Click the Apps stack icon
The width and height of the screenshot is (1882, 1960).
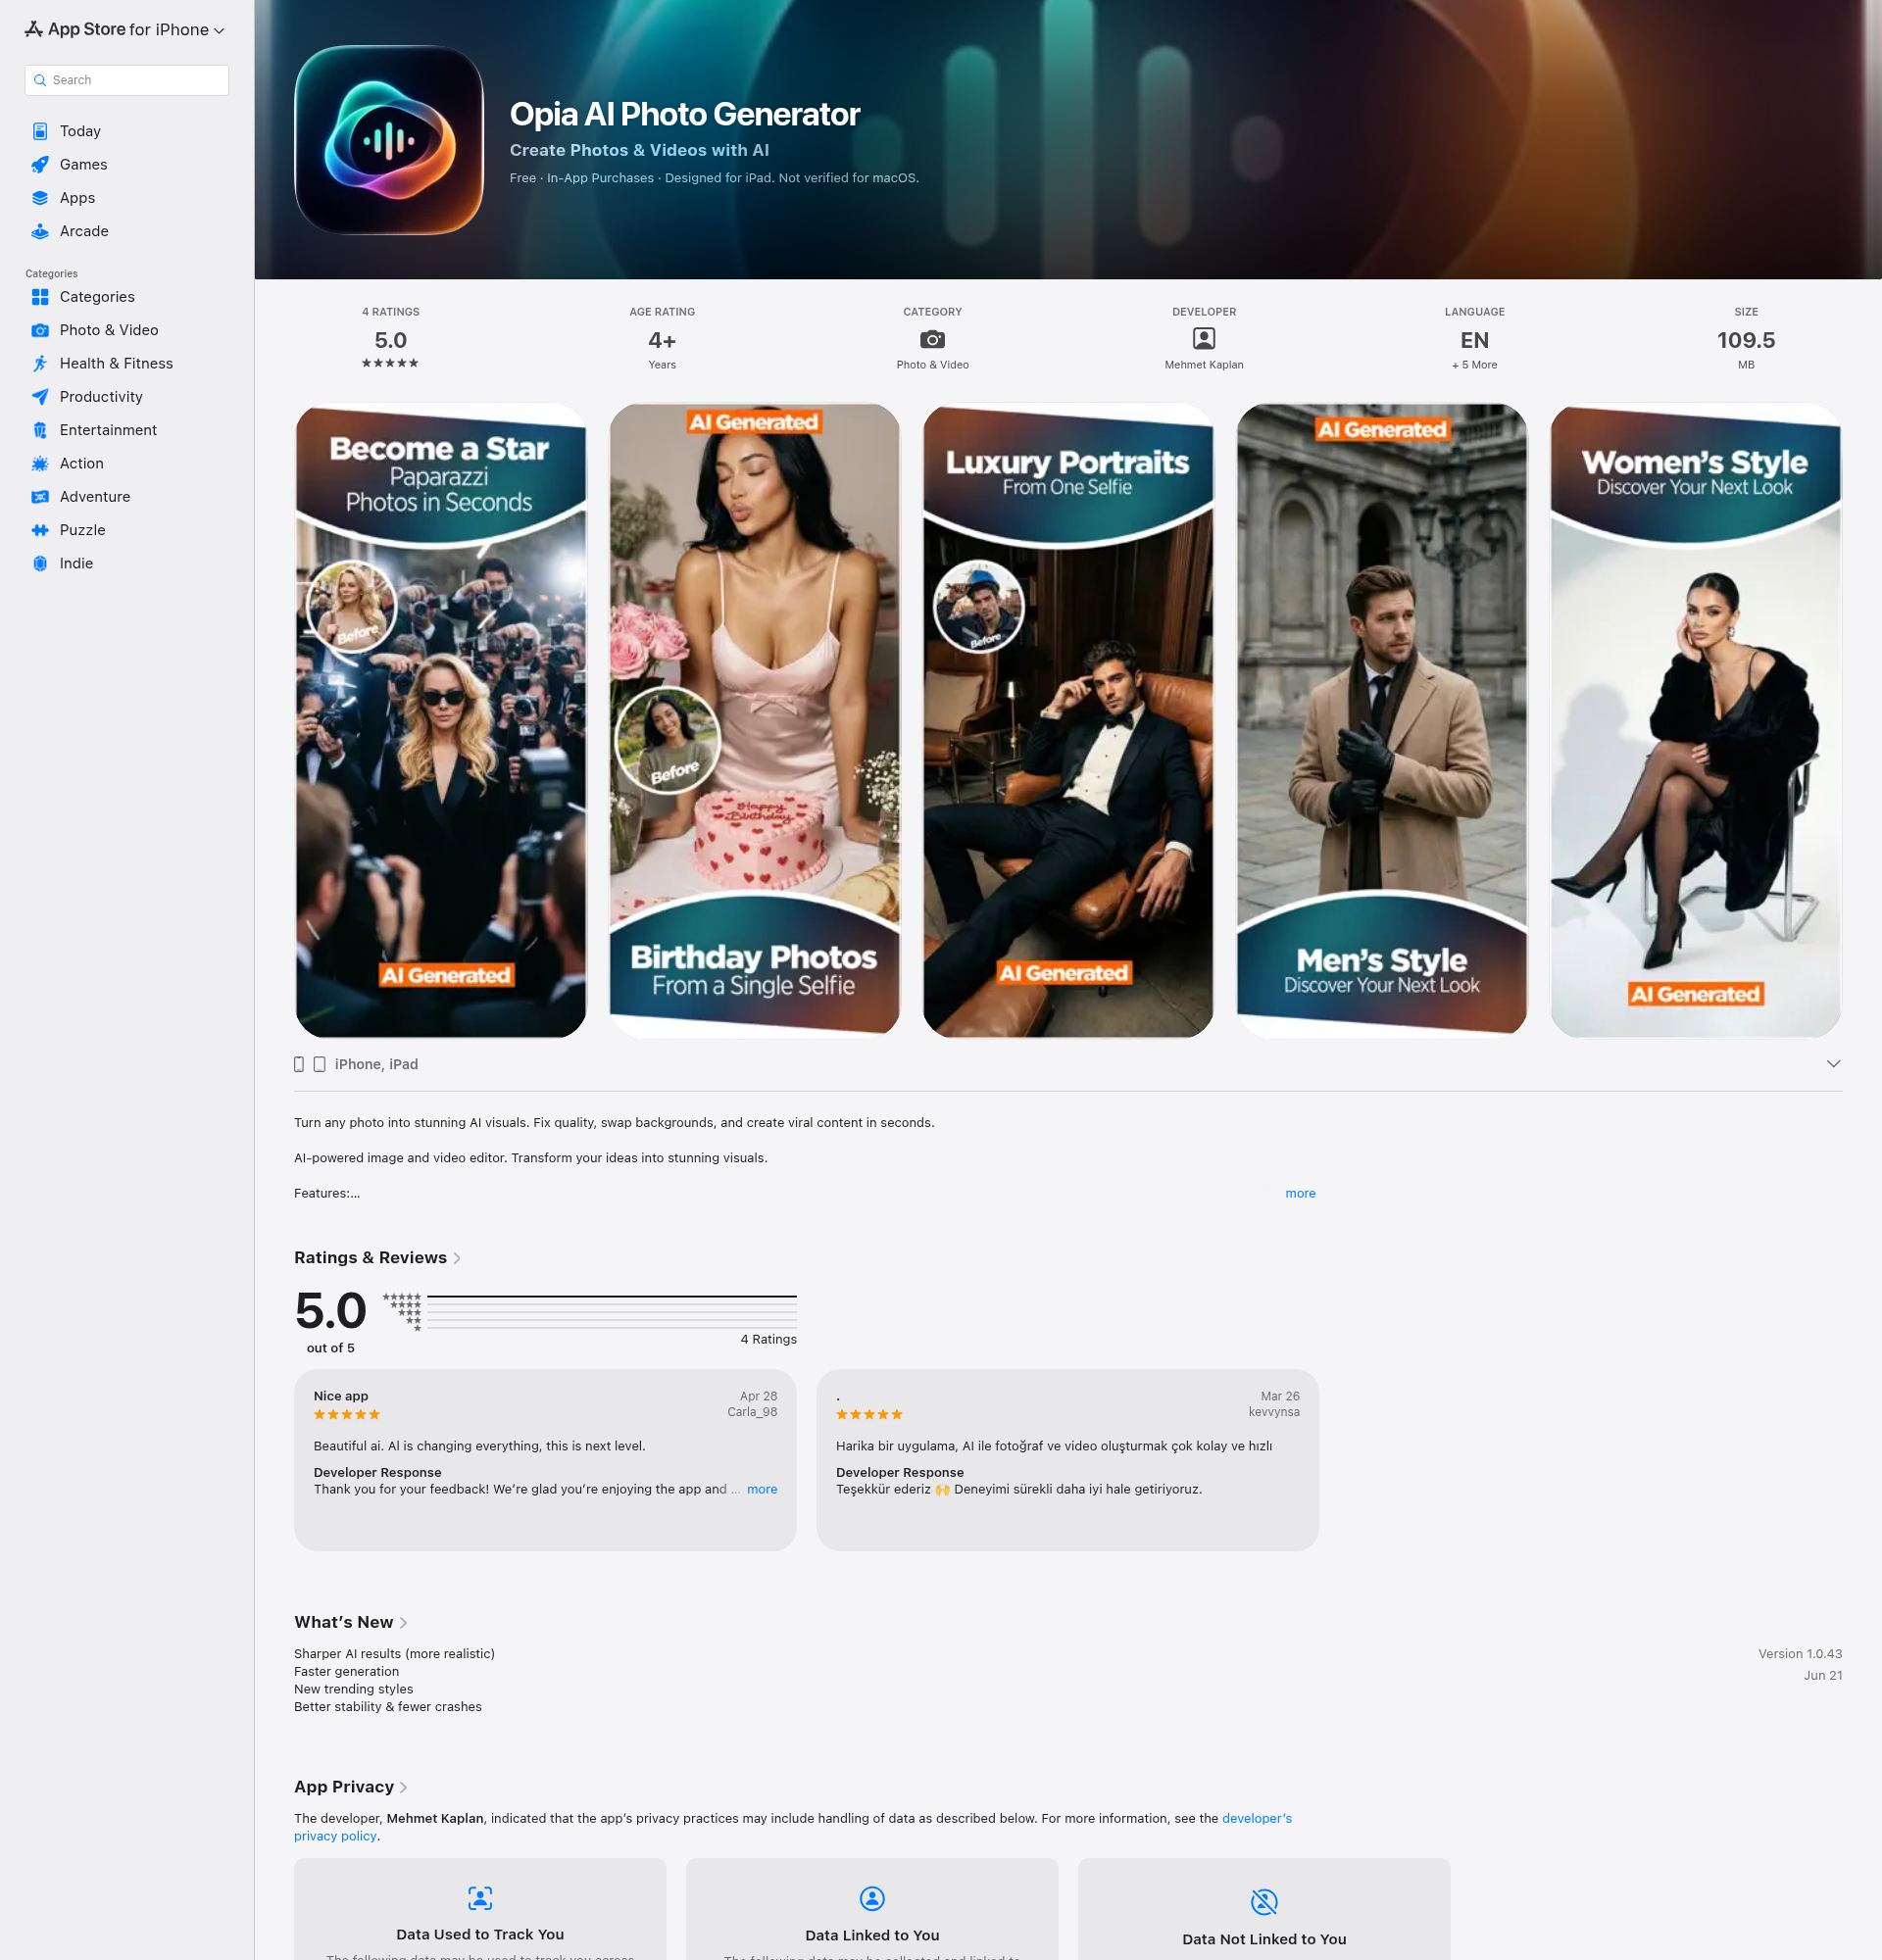(40, 198)
